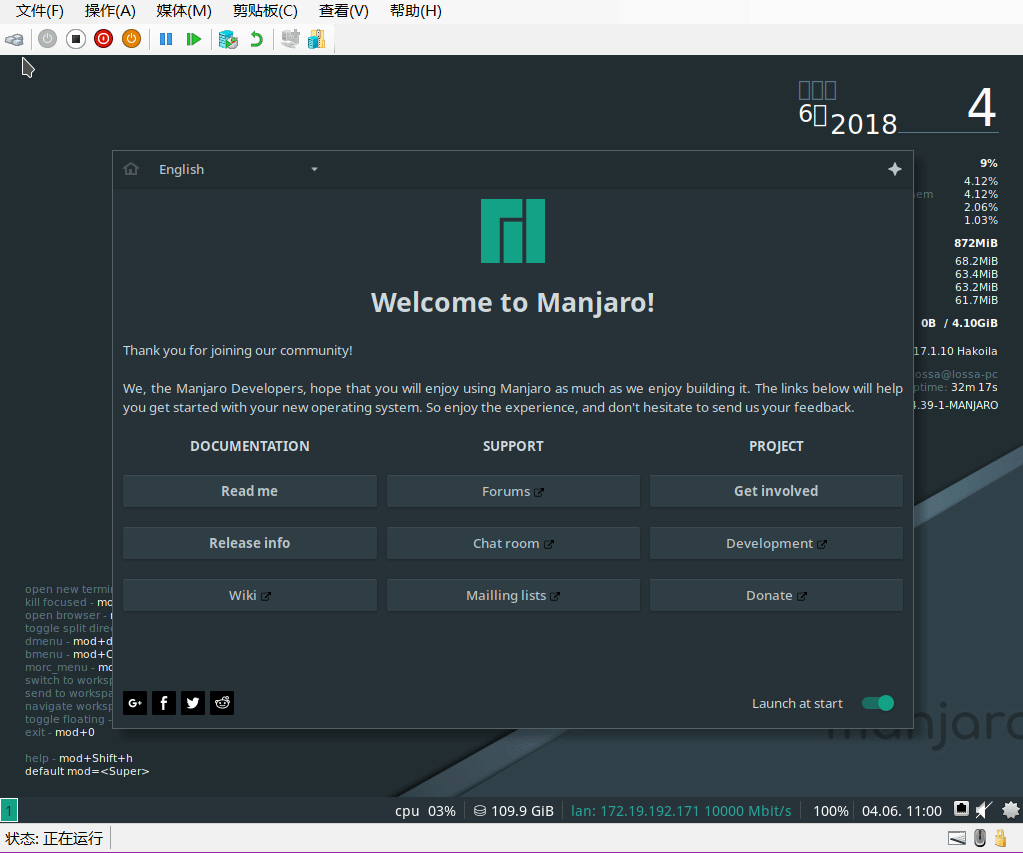Open the Read me button
Screen dimensions: 1023x853
point(250,491)
